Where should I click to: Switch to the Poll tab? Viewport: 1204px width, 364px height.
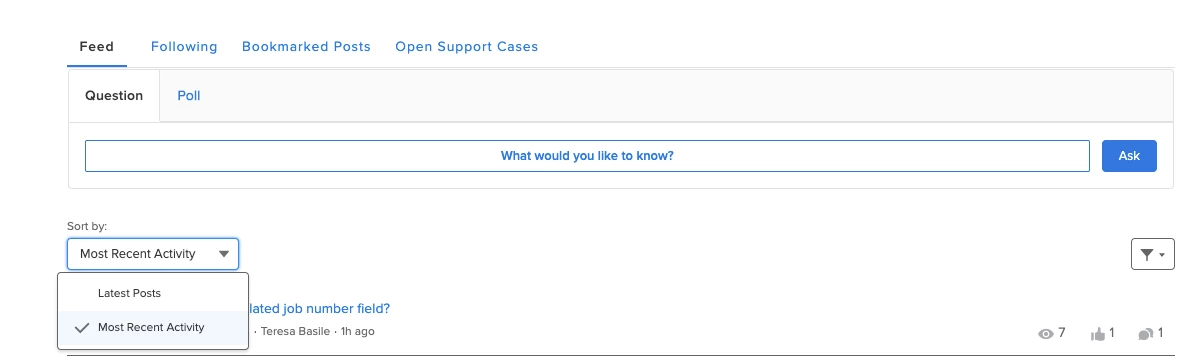[189, 96]
